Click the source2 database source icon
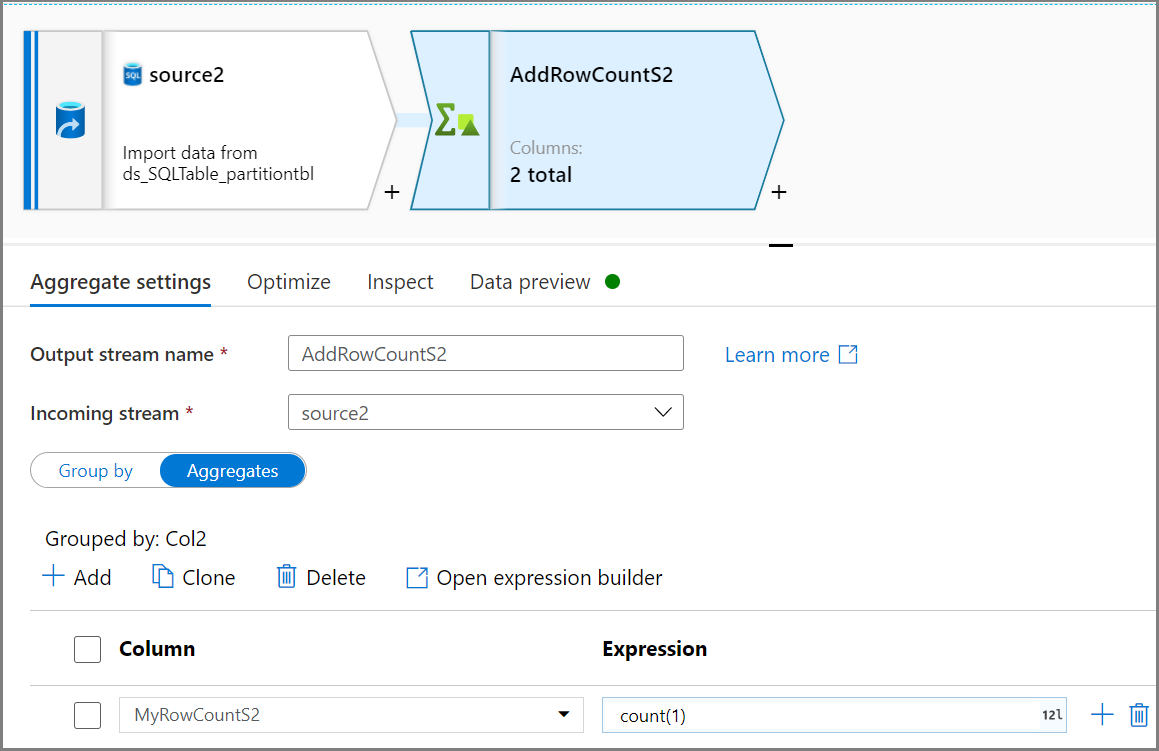1159x751 pixels. [70, 120]
